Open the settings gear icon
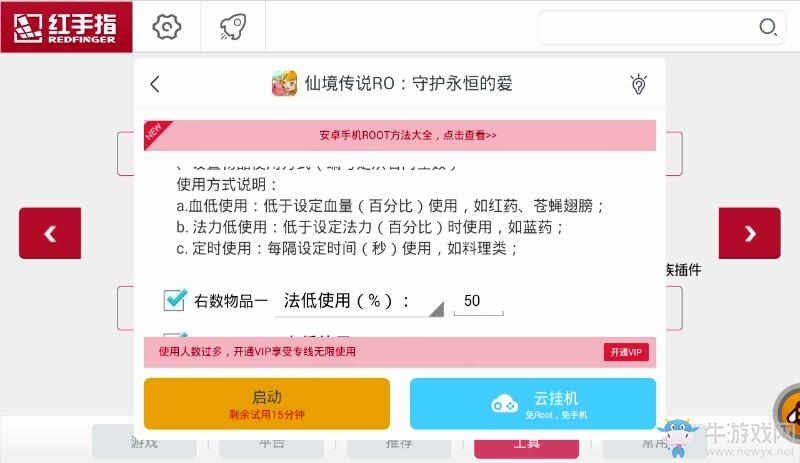The width and height of the screenshot is (800, 463). tap(167, 27)
